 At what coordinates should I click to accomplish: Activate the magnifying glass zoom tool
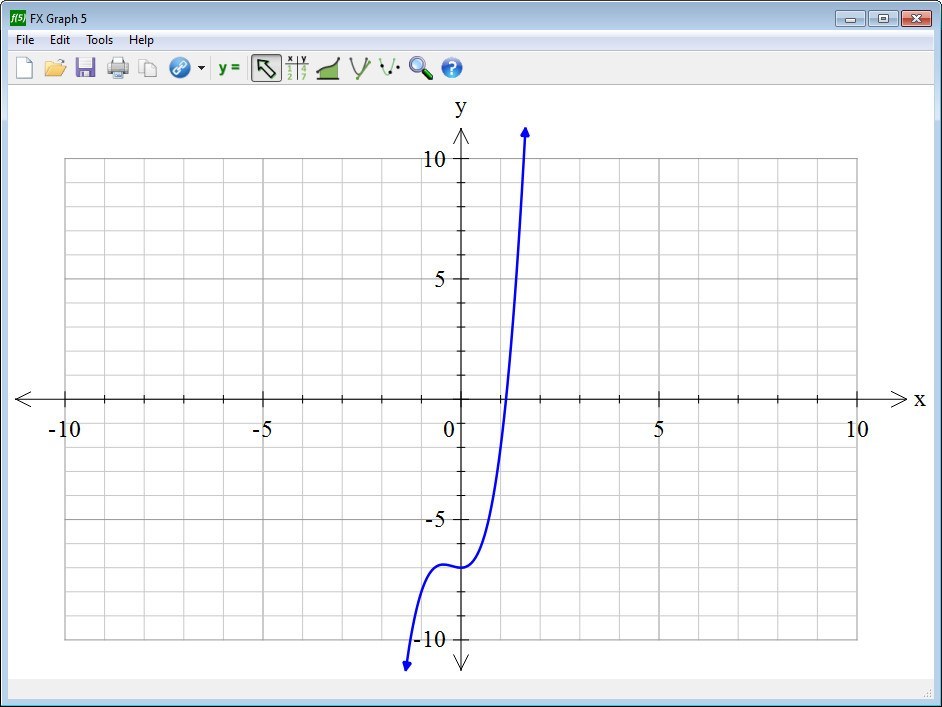pyautogui.click(x=421, y=68)
